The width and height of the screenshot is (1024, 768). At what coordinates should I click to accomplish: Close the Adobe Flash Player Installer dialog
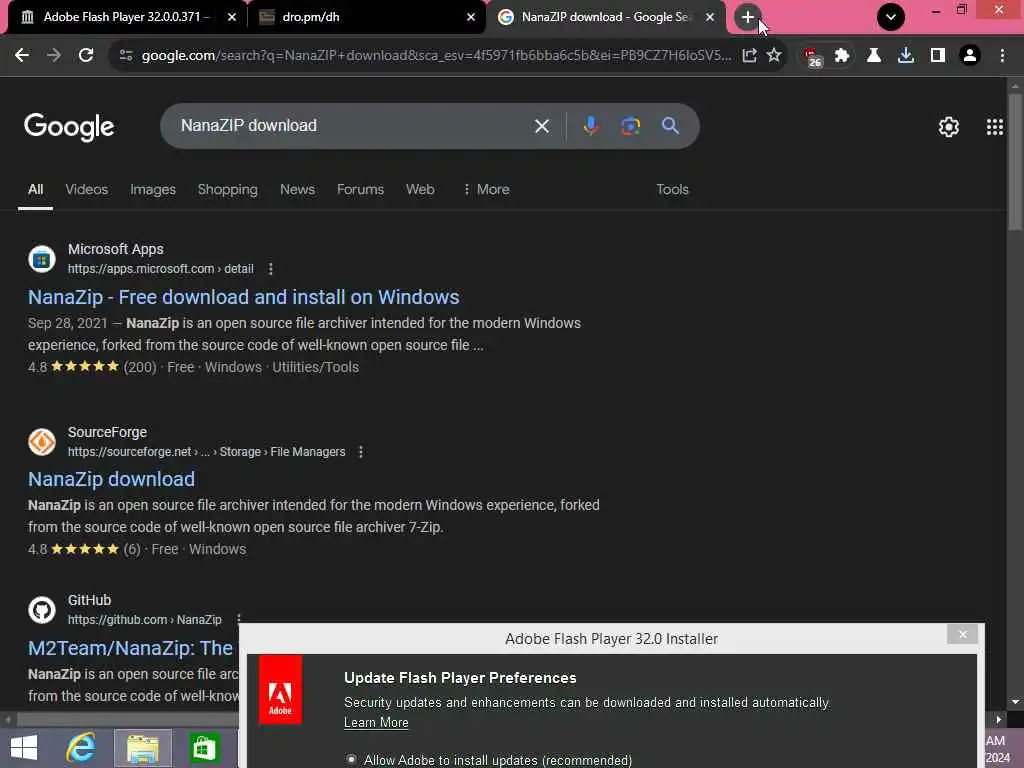coord(962,634)
